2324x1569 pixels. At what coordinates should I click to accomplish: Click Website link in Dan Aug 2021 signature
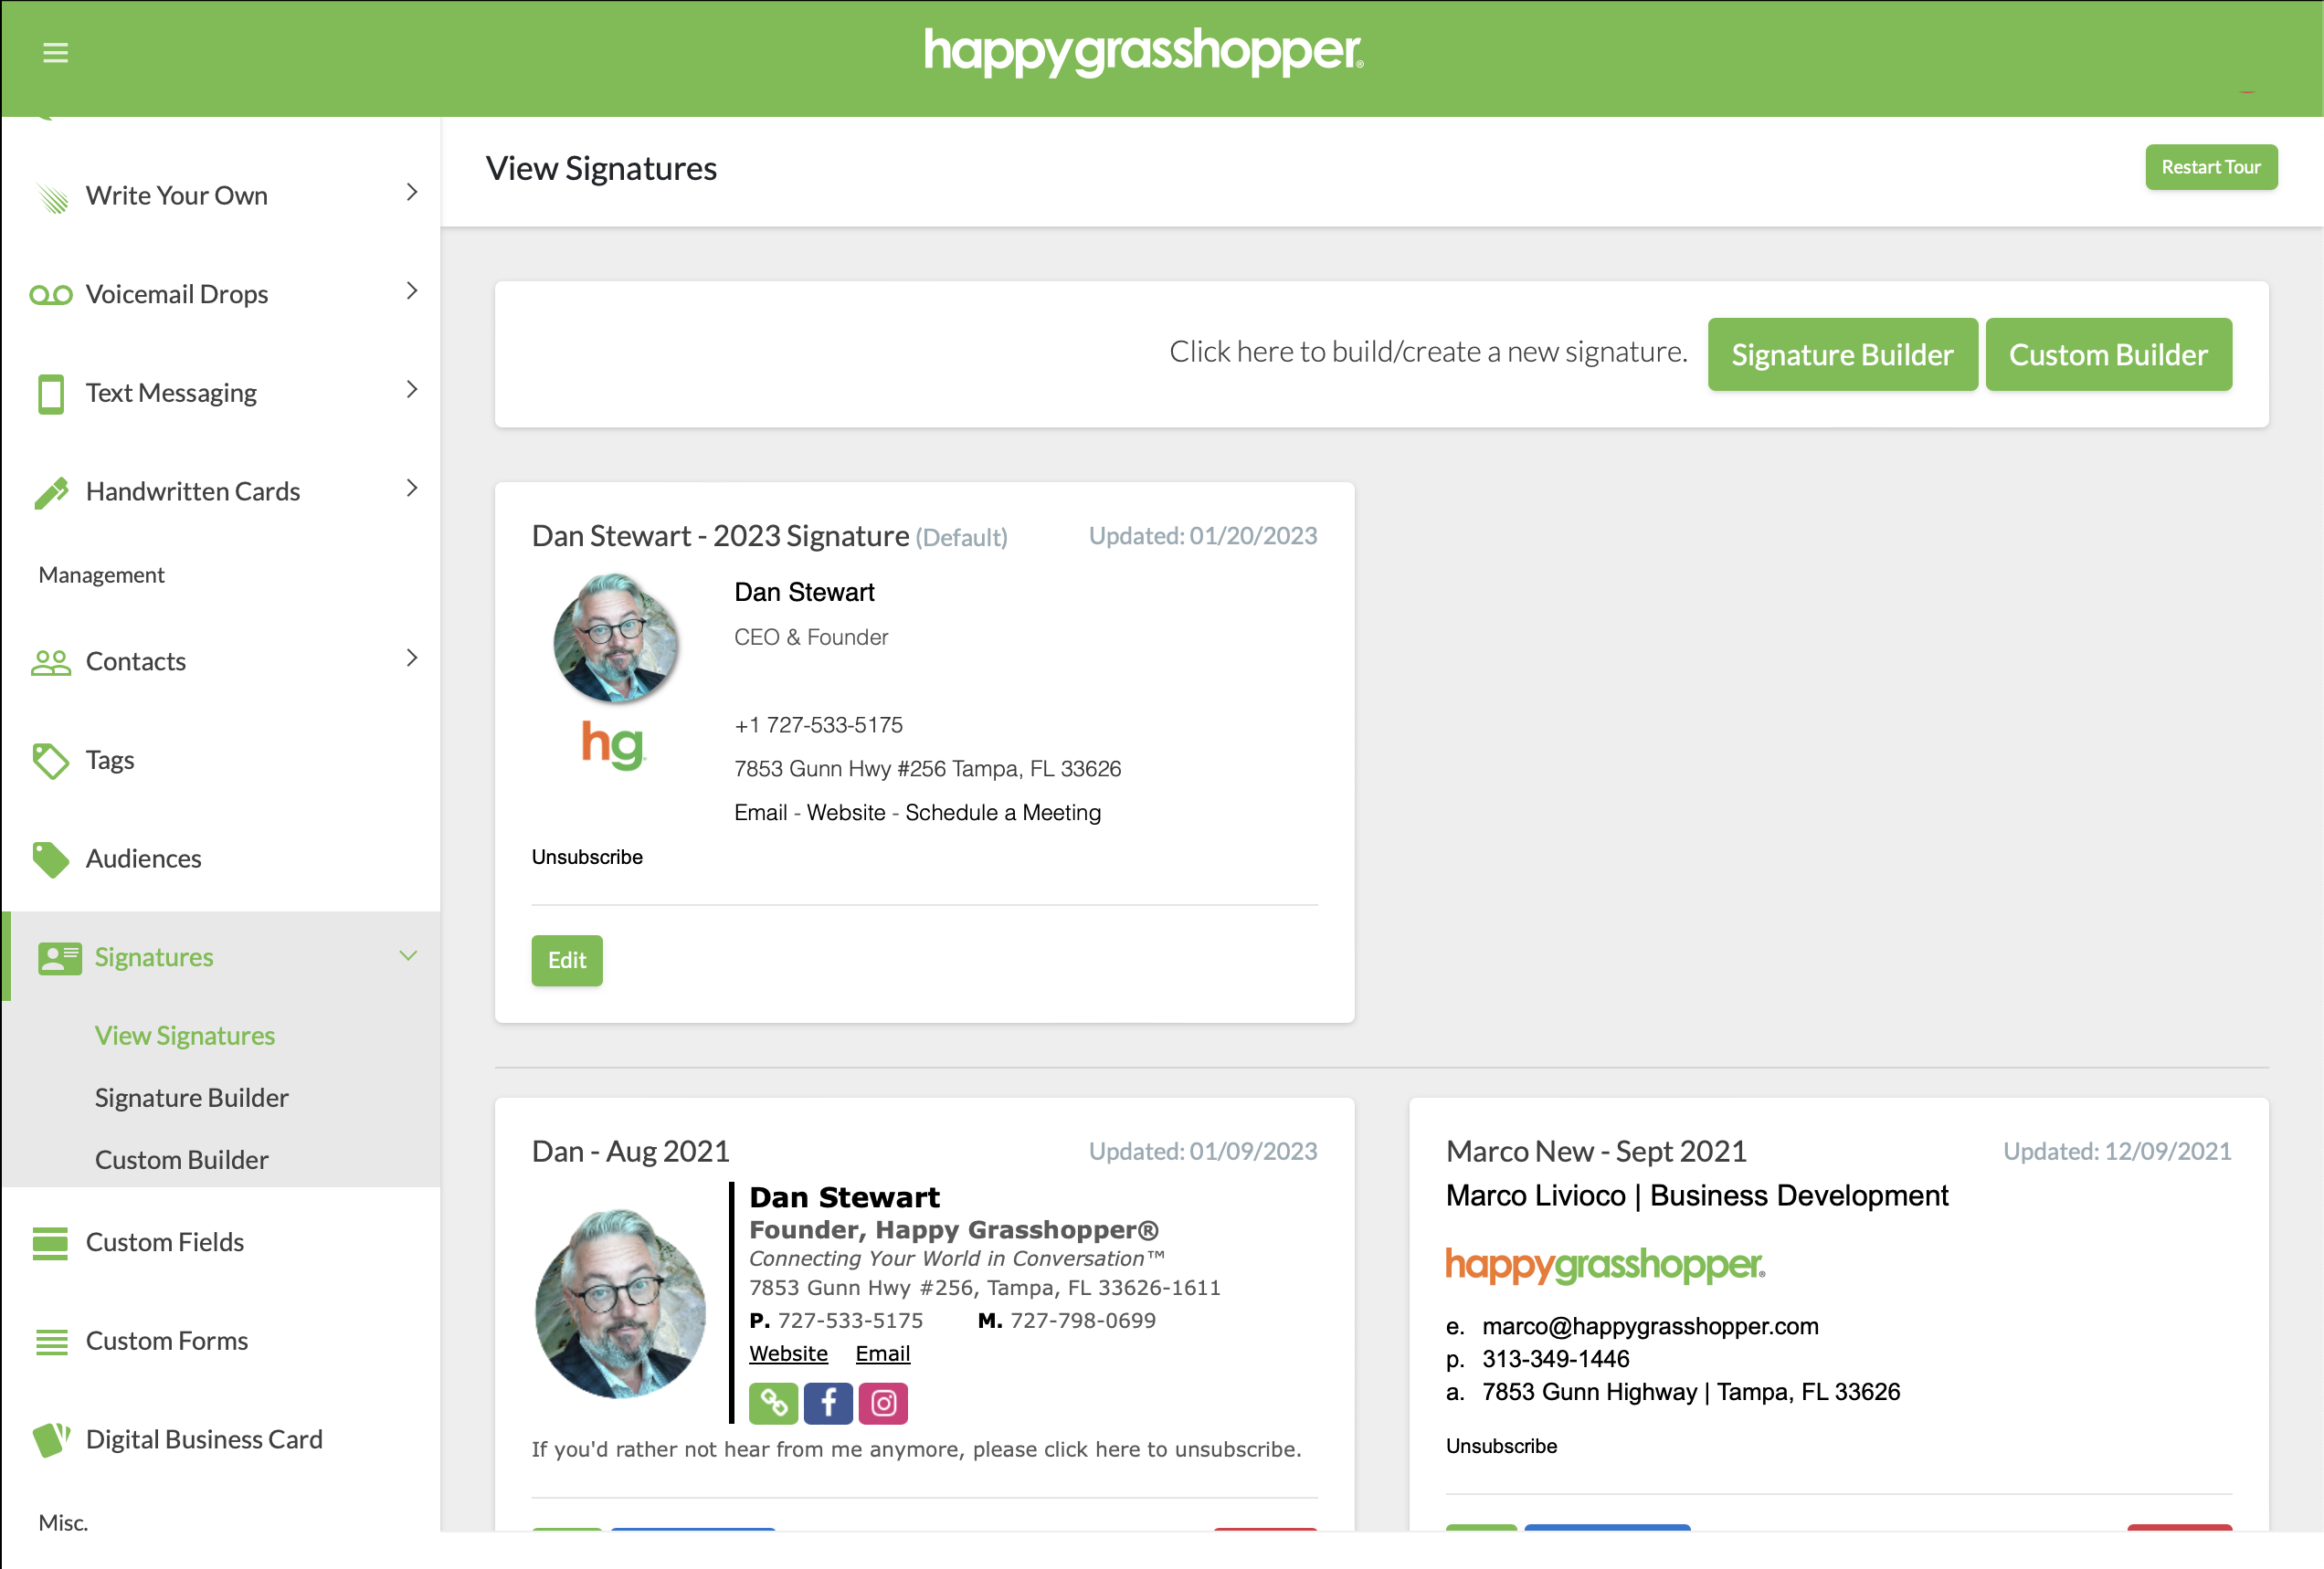pos(789,1354)
